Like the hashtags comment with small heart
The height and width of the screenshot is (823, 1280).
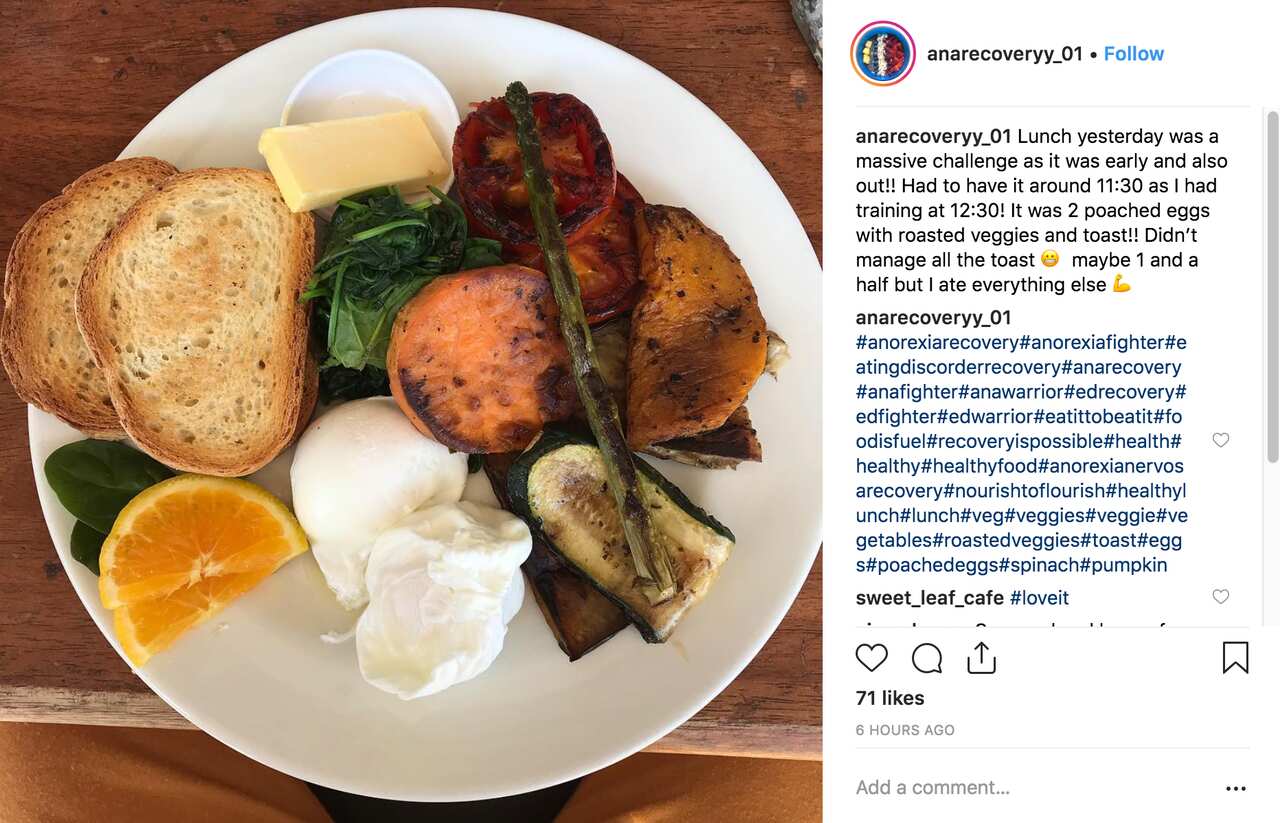(1220, 440)
